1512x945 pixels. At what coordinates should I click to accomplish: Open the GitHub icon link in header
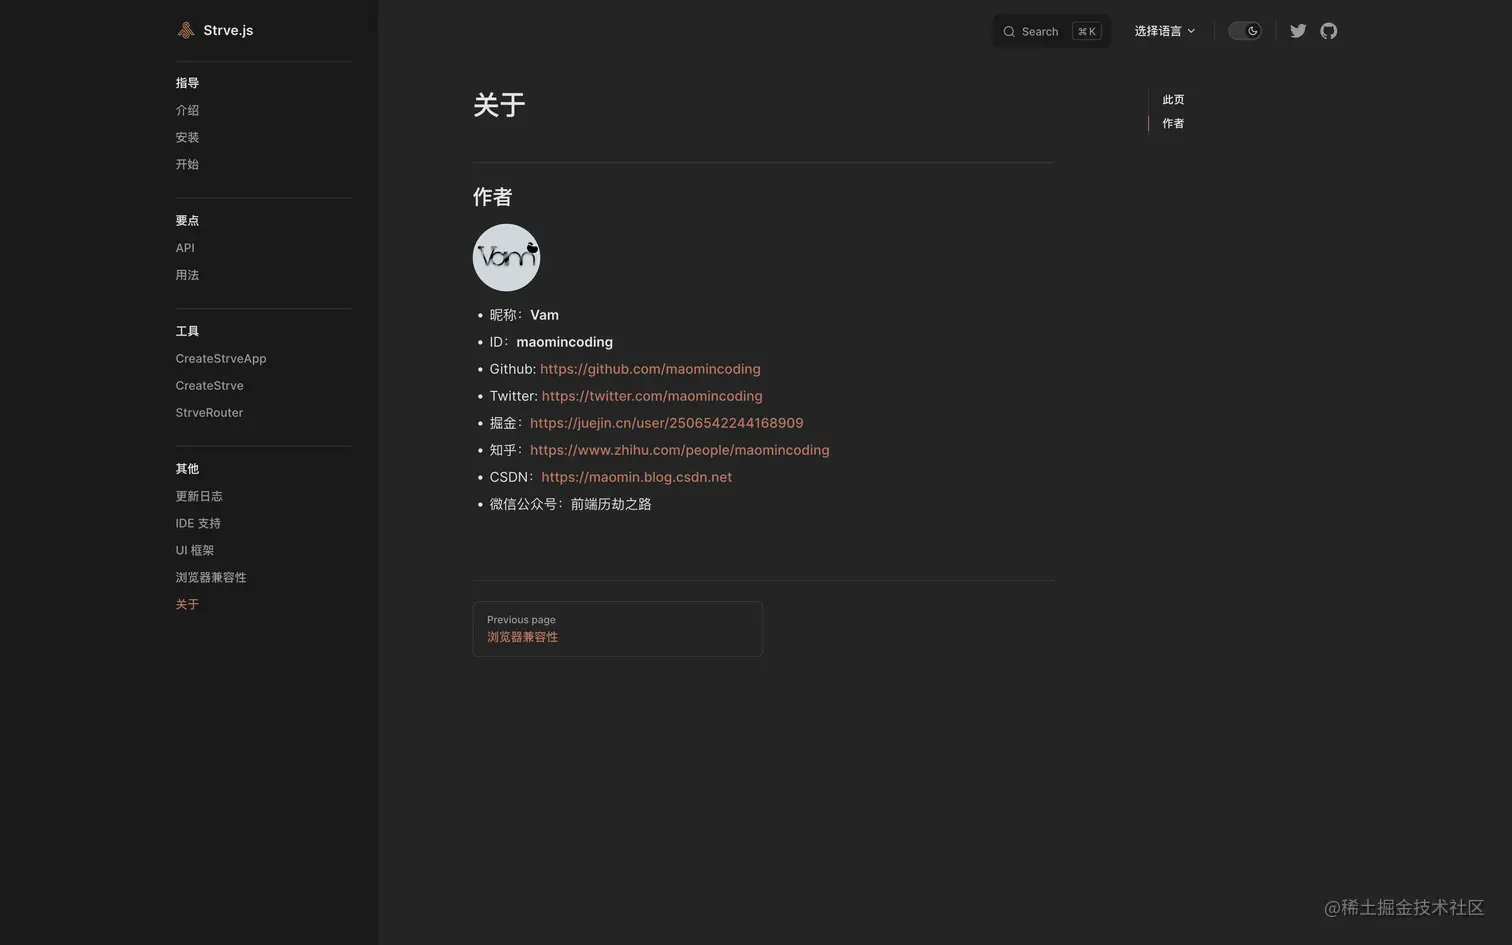[1328, 31]
